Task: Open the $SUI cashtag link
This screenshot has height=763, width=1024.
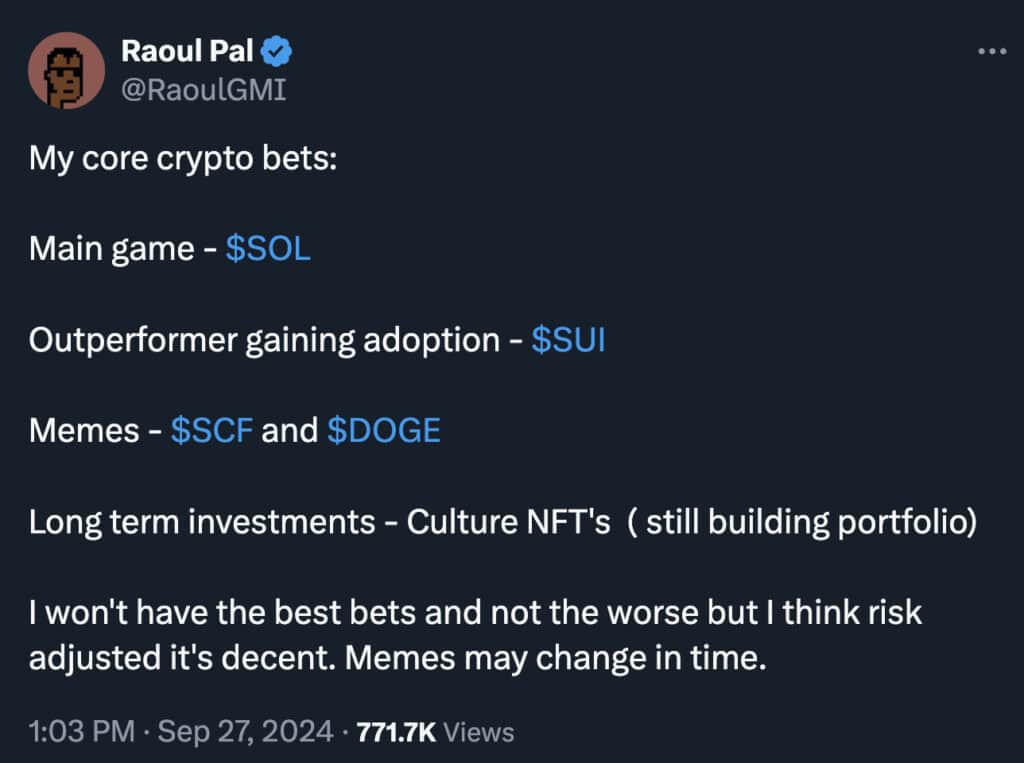Action: 568,340
